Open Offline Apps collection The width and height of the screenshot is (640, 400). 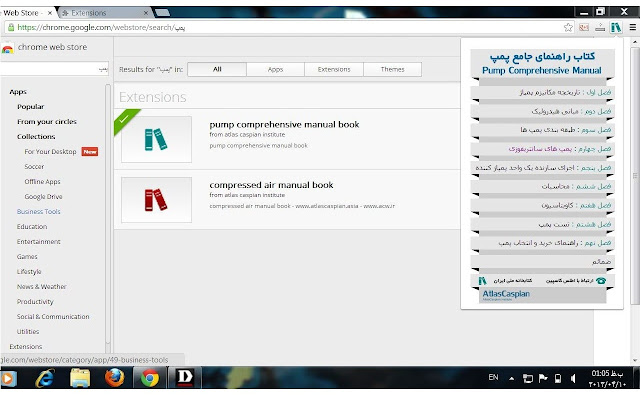coord(42,182)
